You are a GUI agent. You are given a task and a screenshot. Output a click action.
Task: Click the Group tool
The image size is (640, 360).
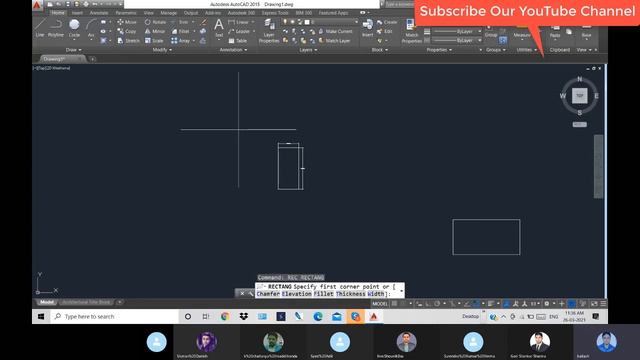491,31
